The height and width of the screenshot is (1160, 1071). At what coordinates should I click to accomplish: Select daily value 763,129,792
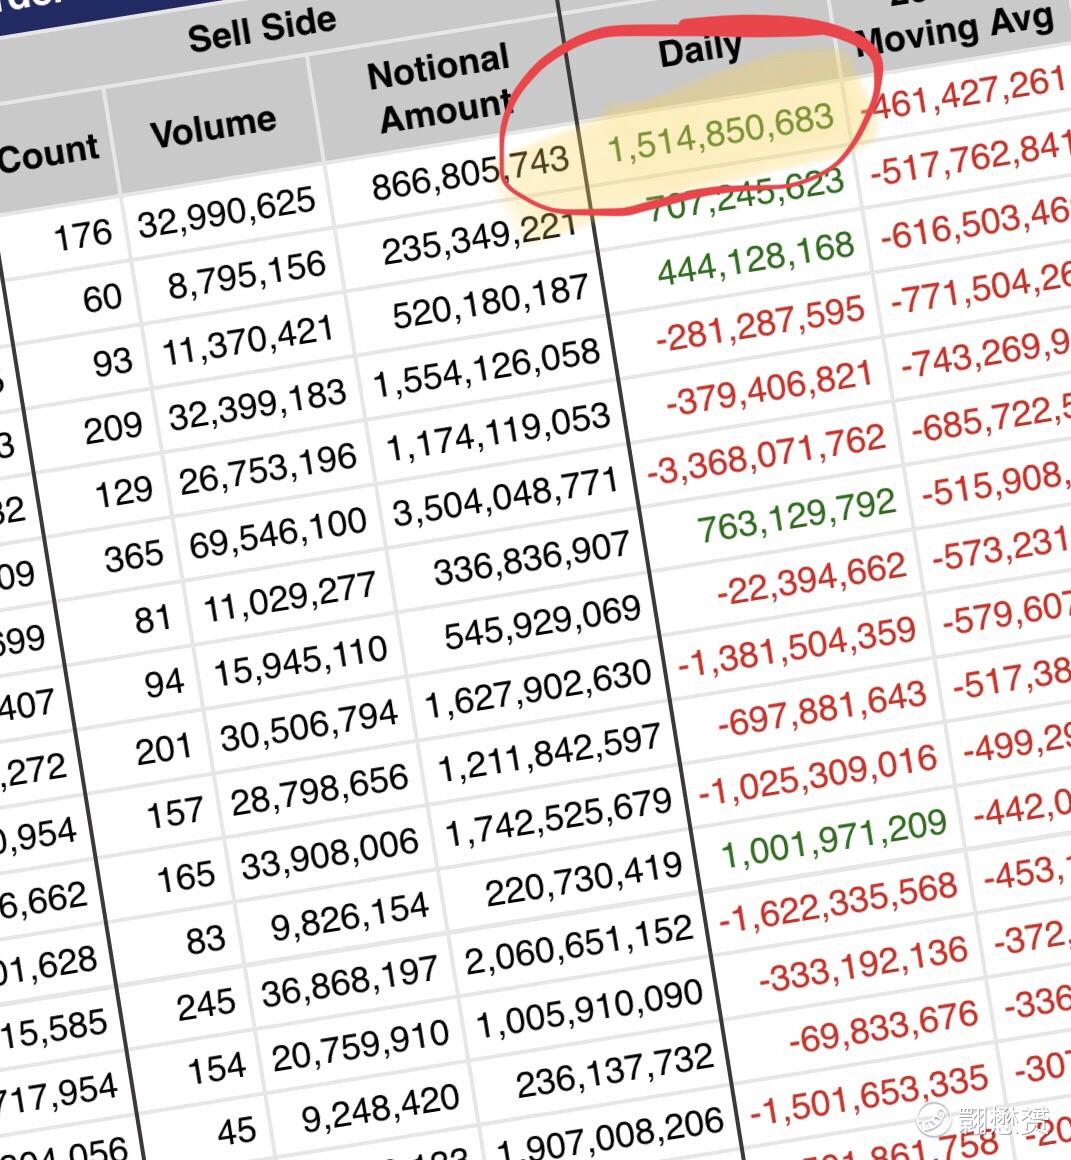pyautogui.click(x=797, y=515)
